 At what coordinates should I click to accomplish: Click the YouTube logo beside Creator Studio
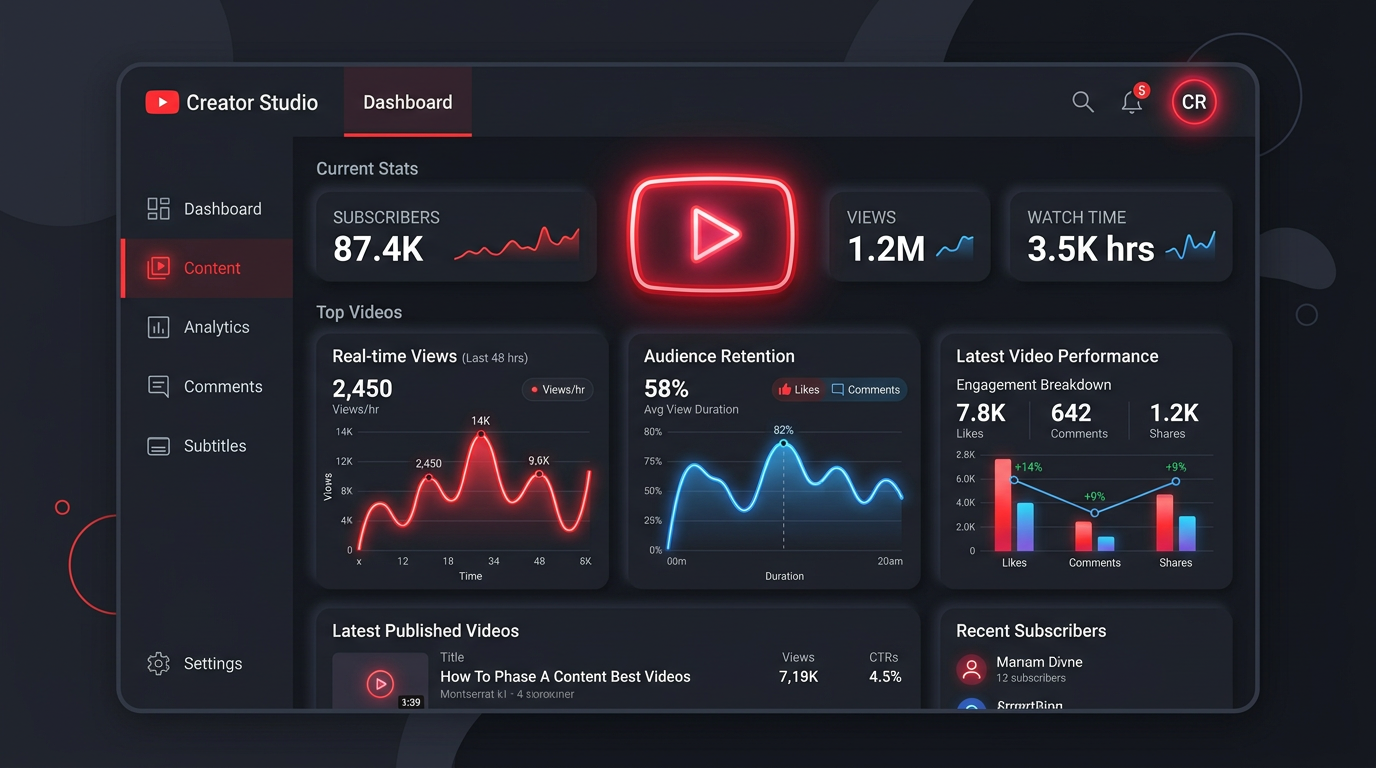pos(162,102)
